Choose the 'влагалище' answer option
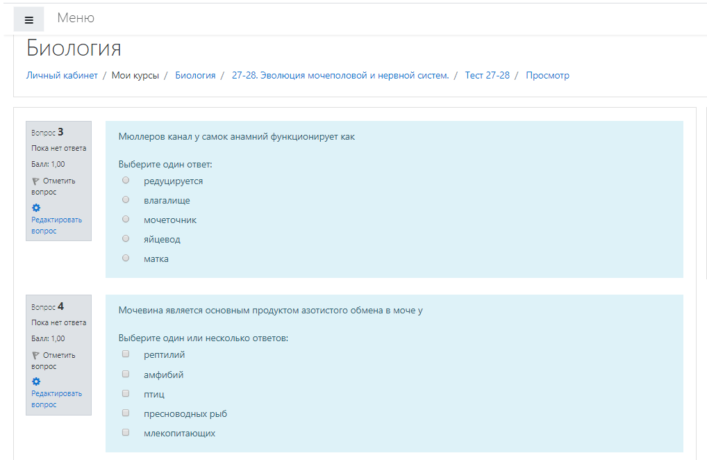Image resolution: width=707 pixels, height=460 pixels. click(x=126, y=200)
